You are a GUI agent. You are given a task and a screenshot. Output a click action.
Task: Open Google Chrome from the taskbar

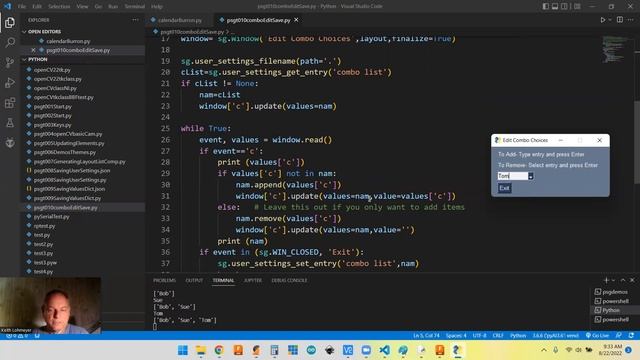219,350
